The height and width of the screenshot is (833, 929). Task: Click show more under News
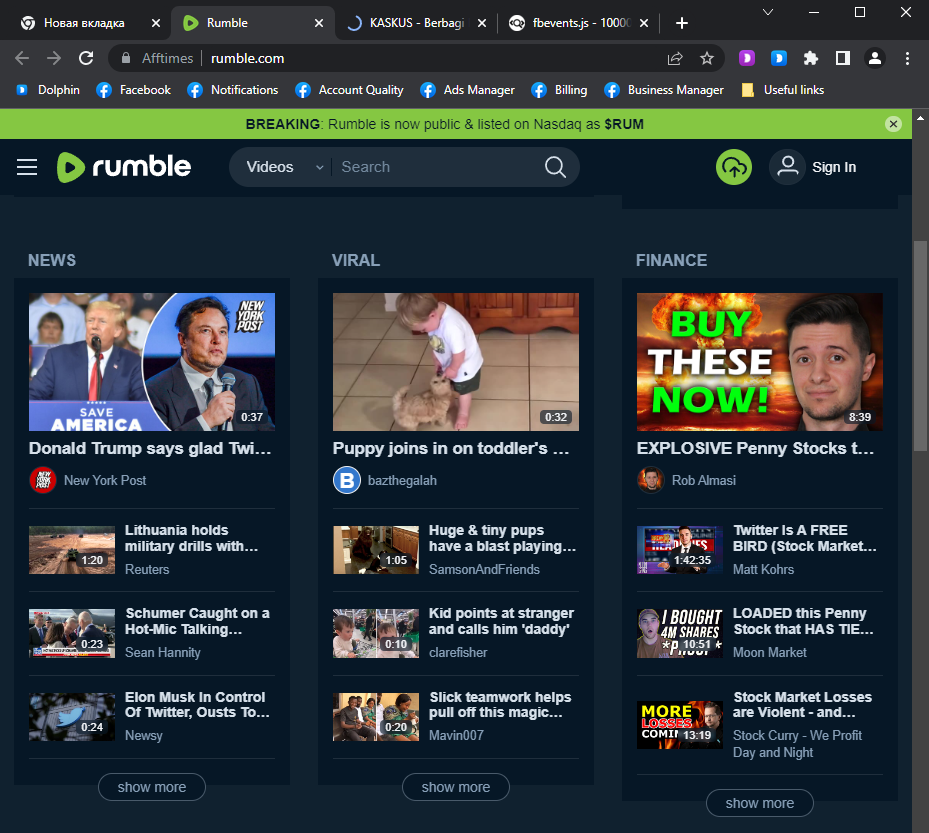pos(152,787)
